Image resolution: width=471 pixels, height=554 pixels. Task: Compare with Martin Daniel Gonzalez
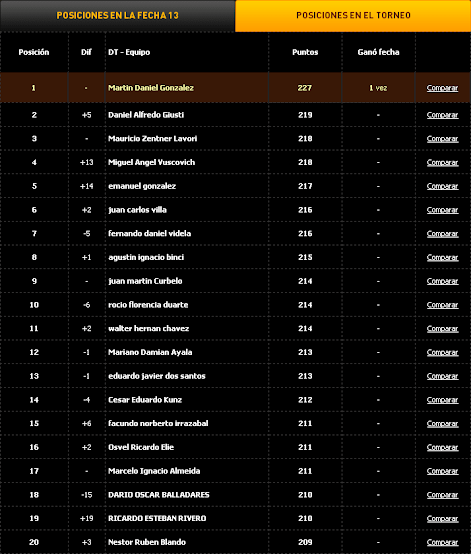click(442, 88)
